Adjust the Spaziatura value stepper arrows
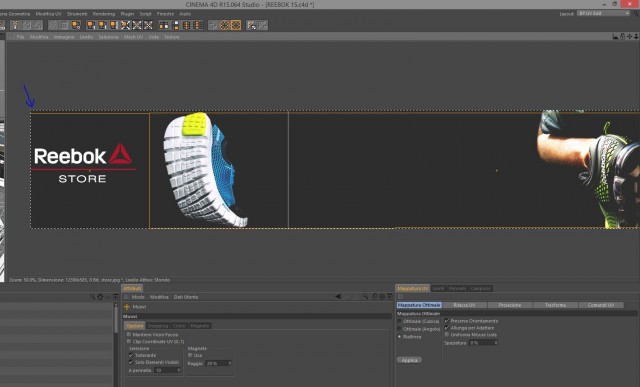Image resolution: width=640 pixels, height=387 pixels. (x=496, y=343)
